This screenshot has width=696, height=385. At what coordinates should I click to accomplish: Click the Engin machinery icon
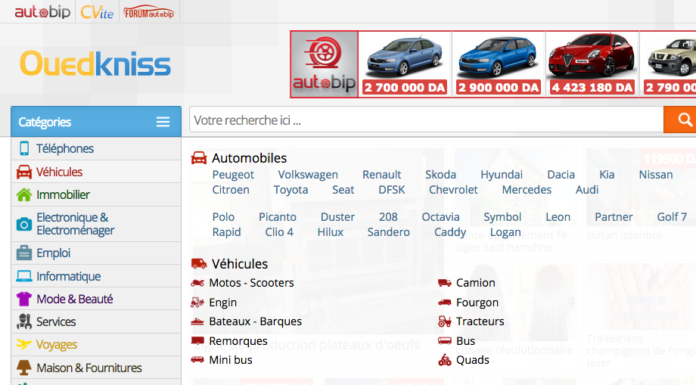click(197, 302)
